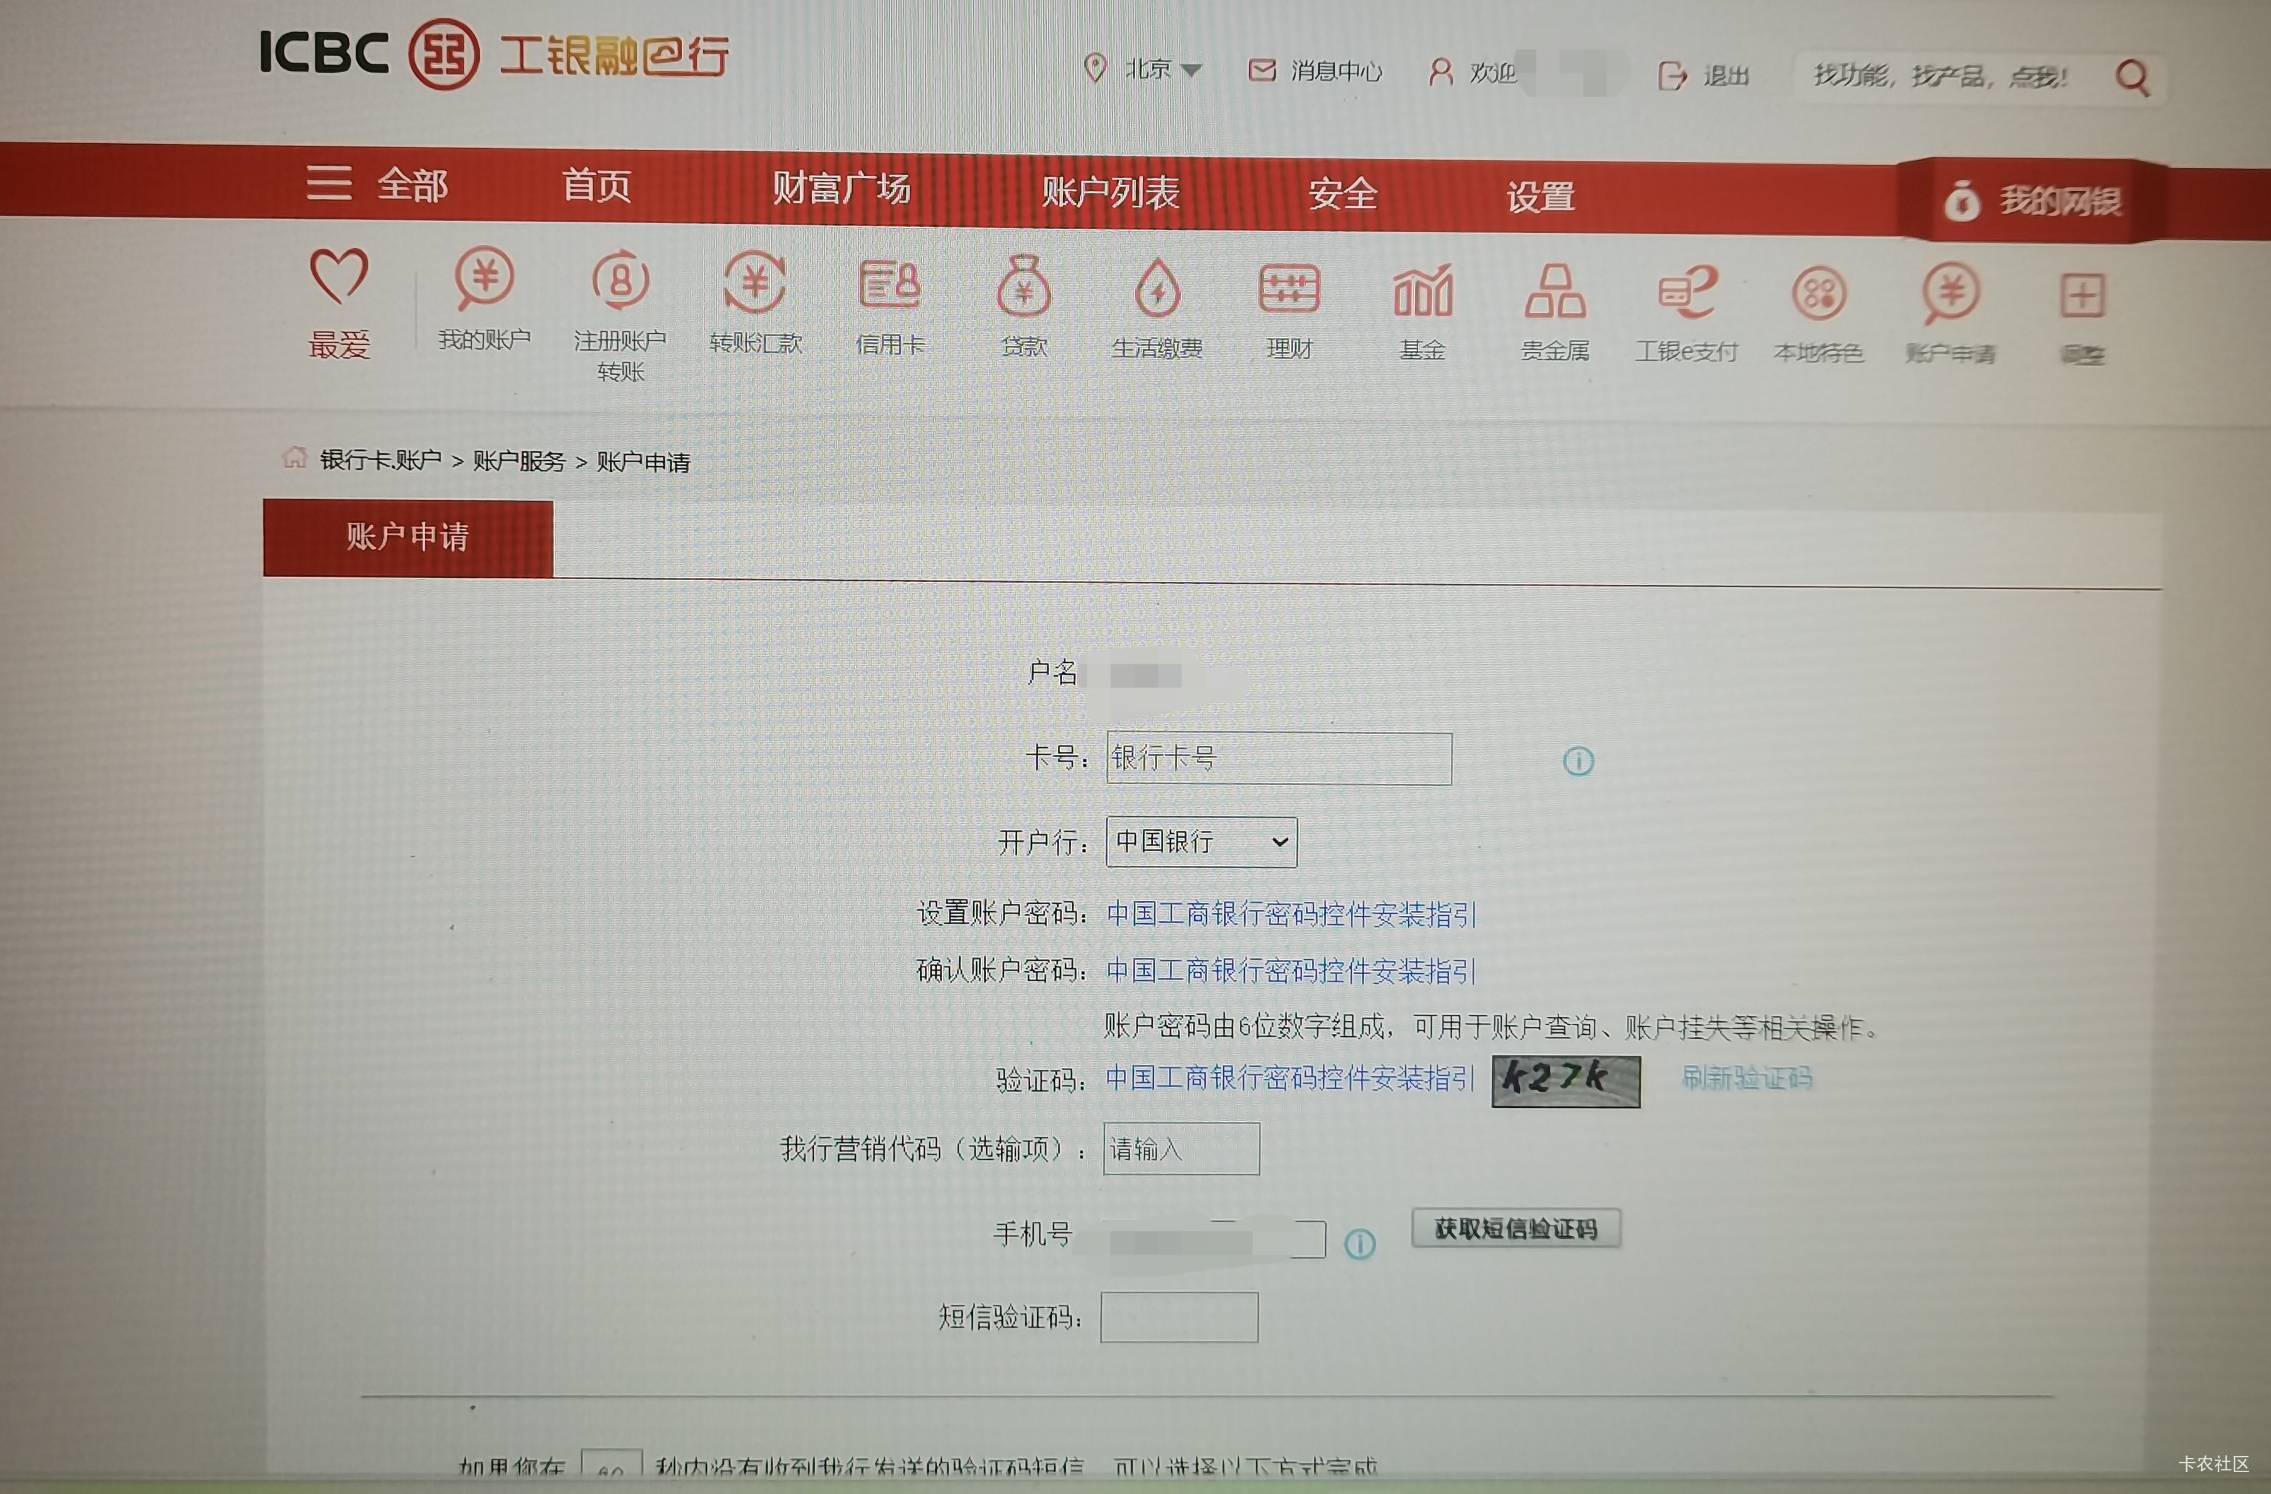Open the 安全 menu
2271x1494 pixels.
point(1343,194)
